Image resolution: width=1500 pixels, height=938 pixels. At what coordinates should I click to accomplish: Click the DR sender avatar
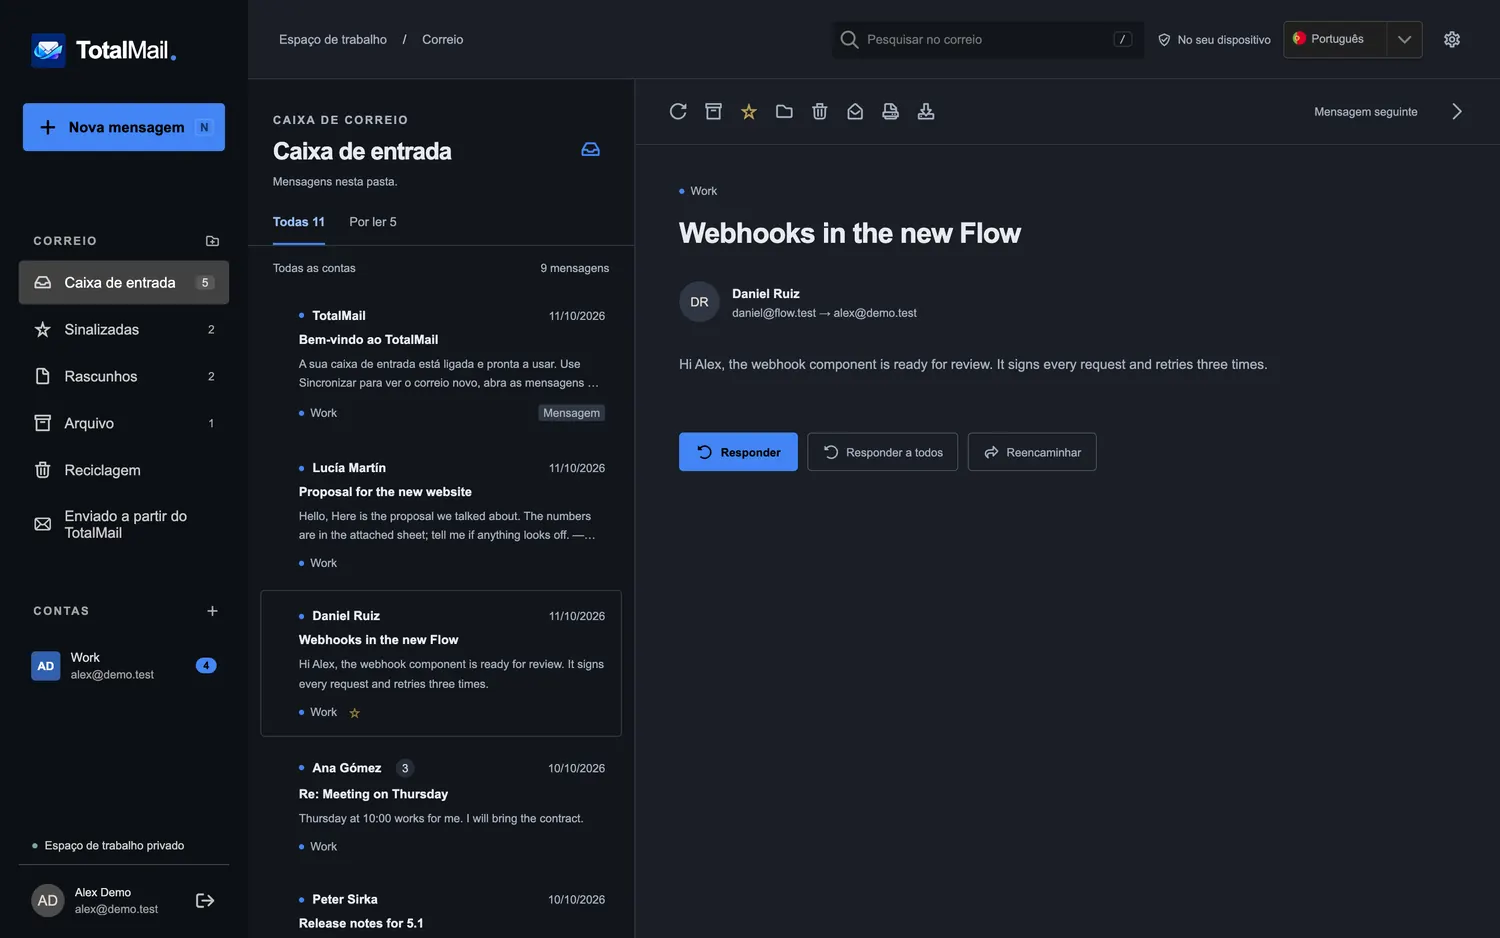click(699, 302)
